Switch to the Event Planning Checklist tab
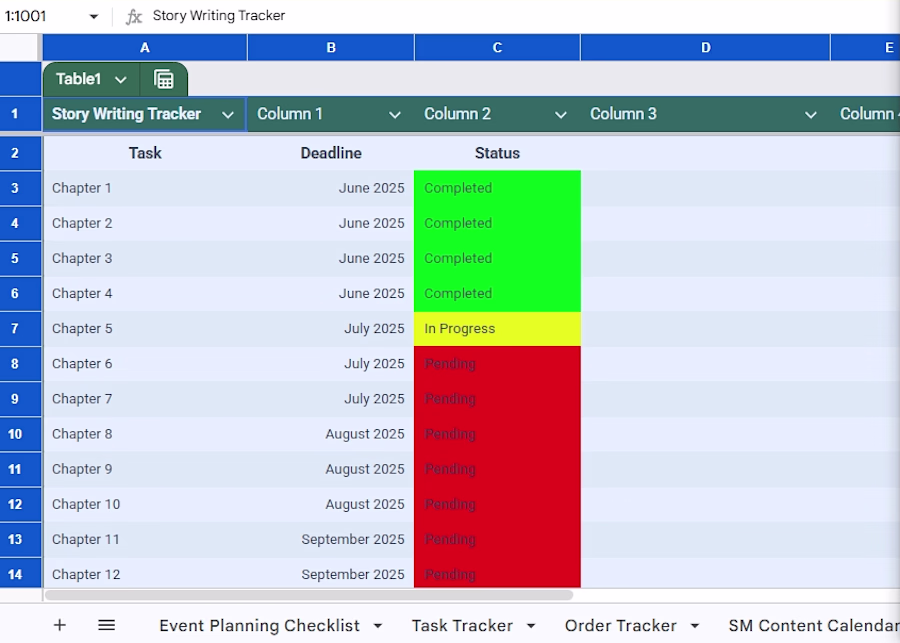This screenshot has height=643, width=900. coord(259,625)
